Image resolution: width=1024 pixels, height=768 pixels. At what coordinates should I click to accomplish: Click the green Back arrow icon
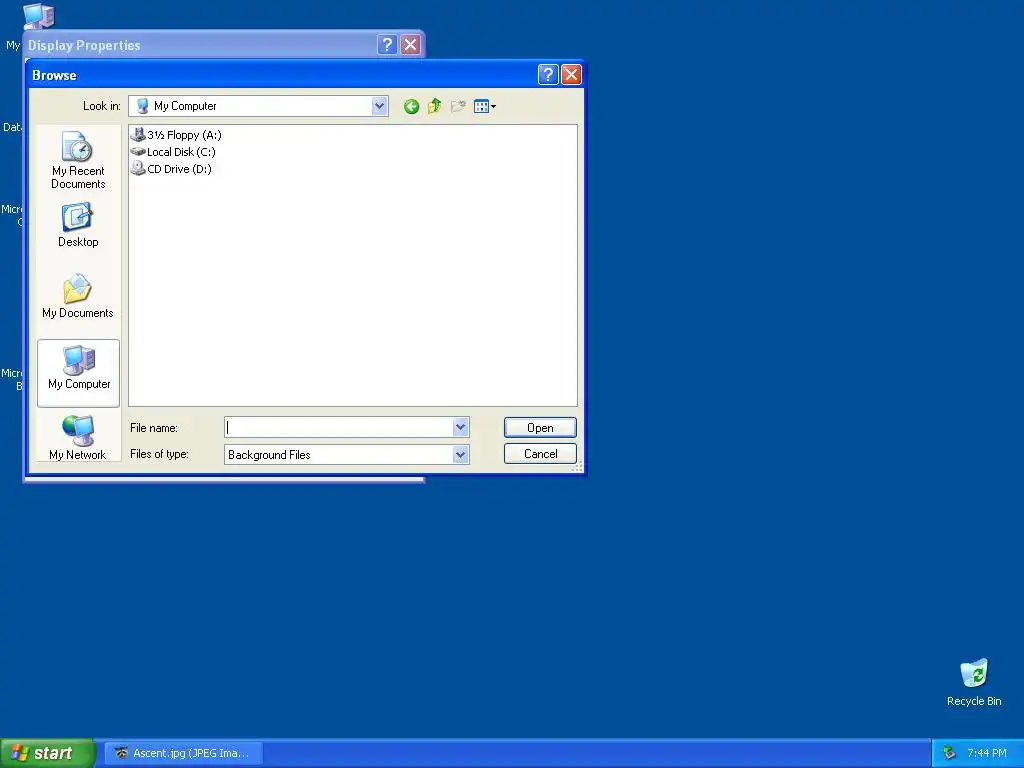pos(411,106)
